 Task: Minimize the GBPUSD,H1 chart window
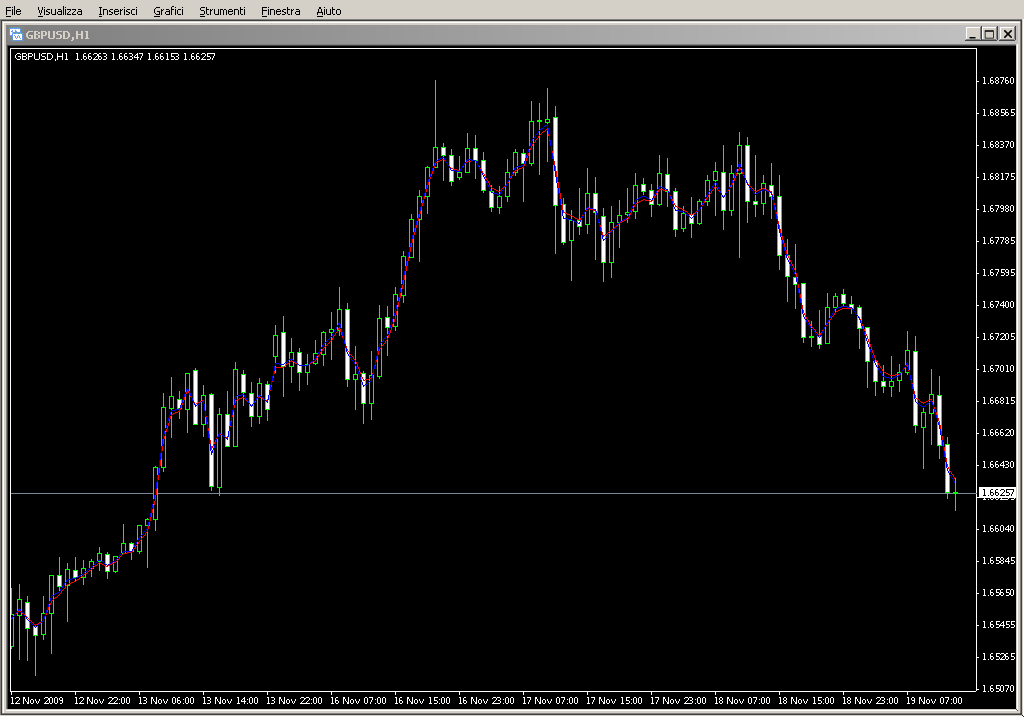pos(972,34)
